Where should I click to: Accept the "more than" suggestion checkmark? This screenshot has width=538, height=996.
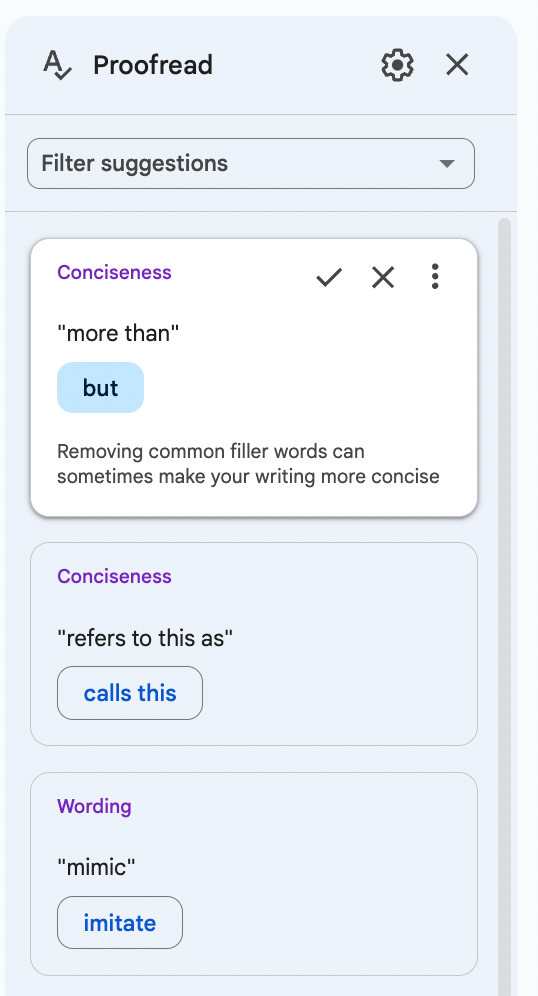[329, 277]
